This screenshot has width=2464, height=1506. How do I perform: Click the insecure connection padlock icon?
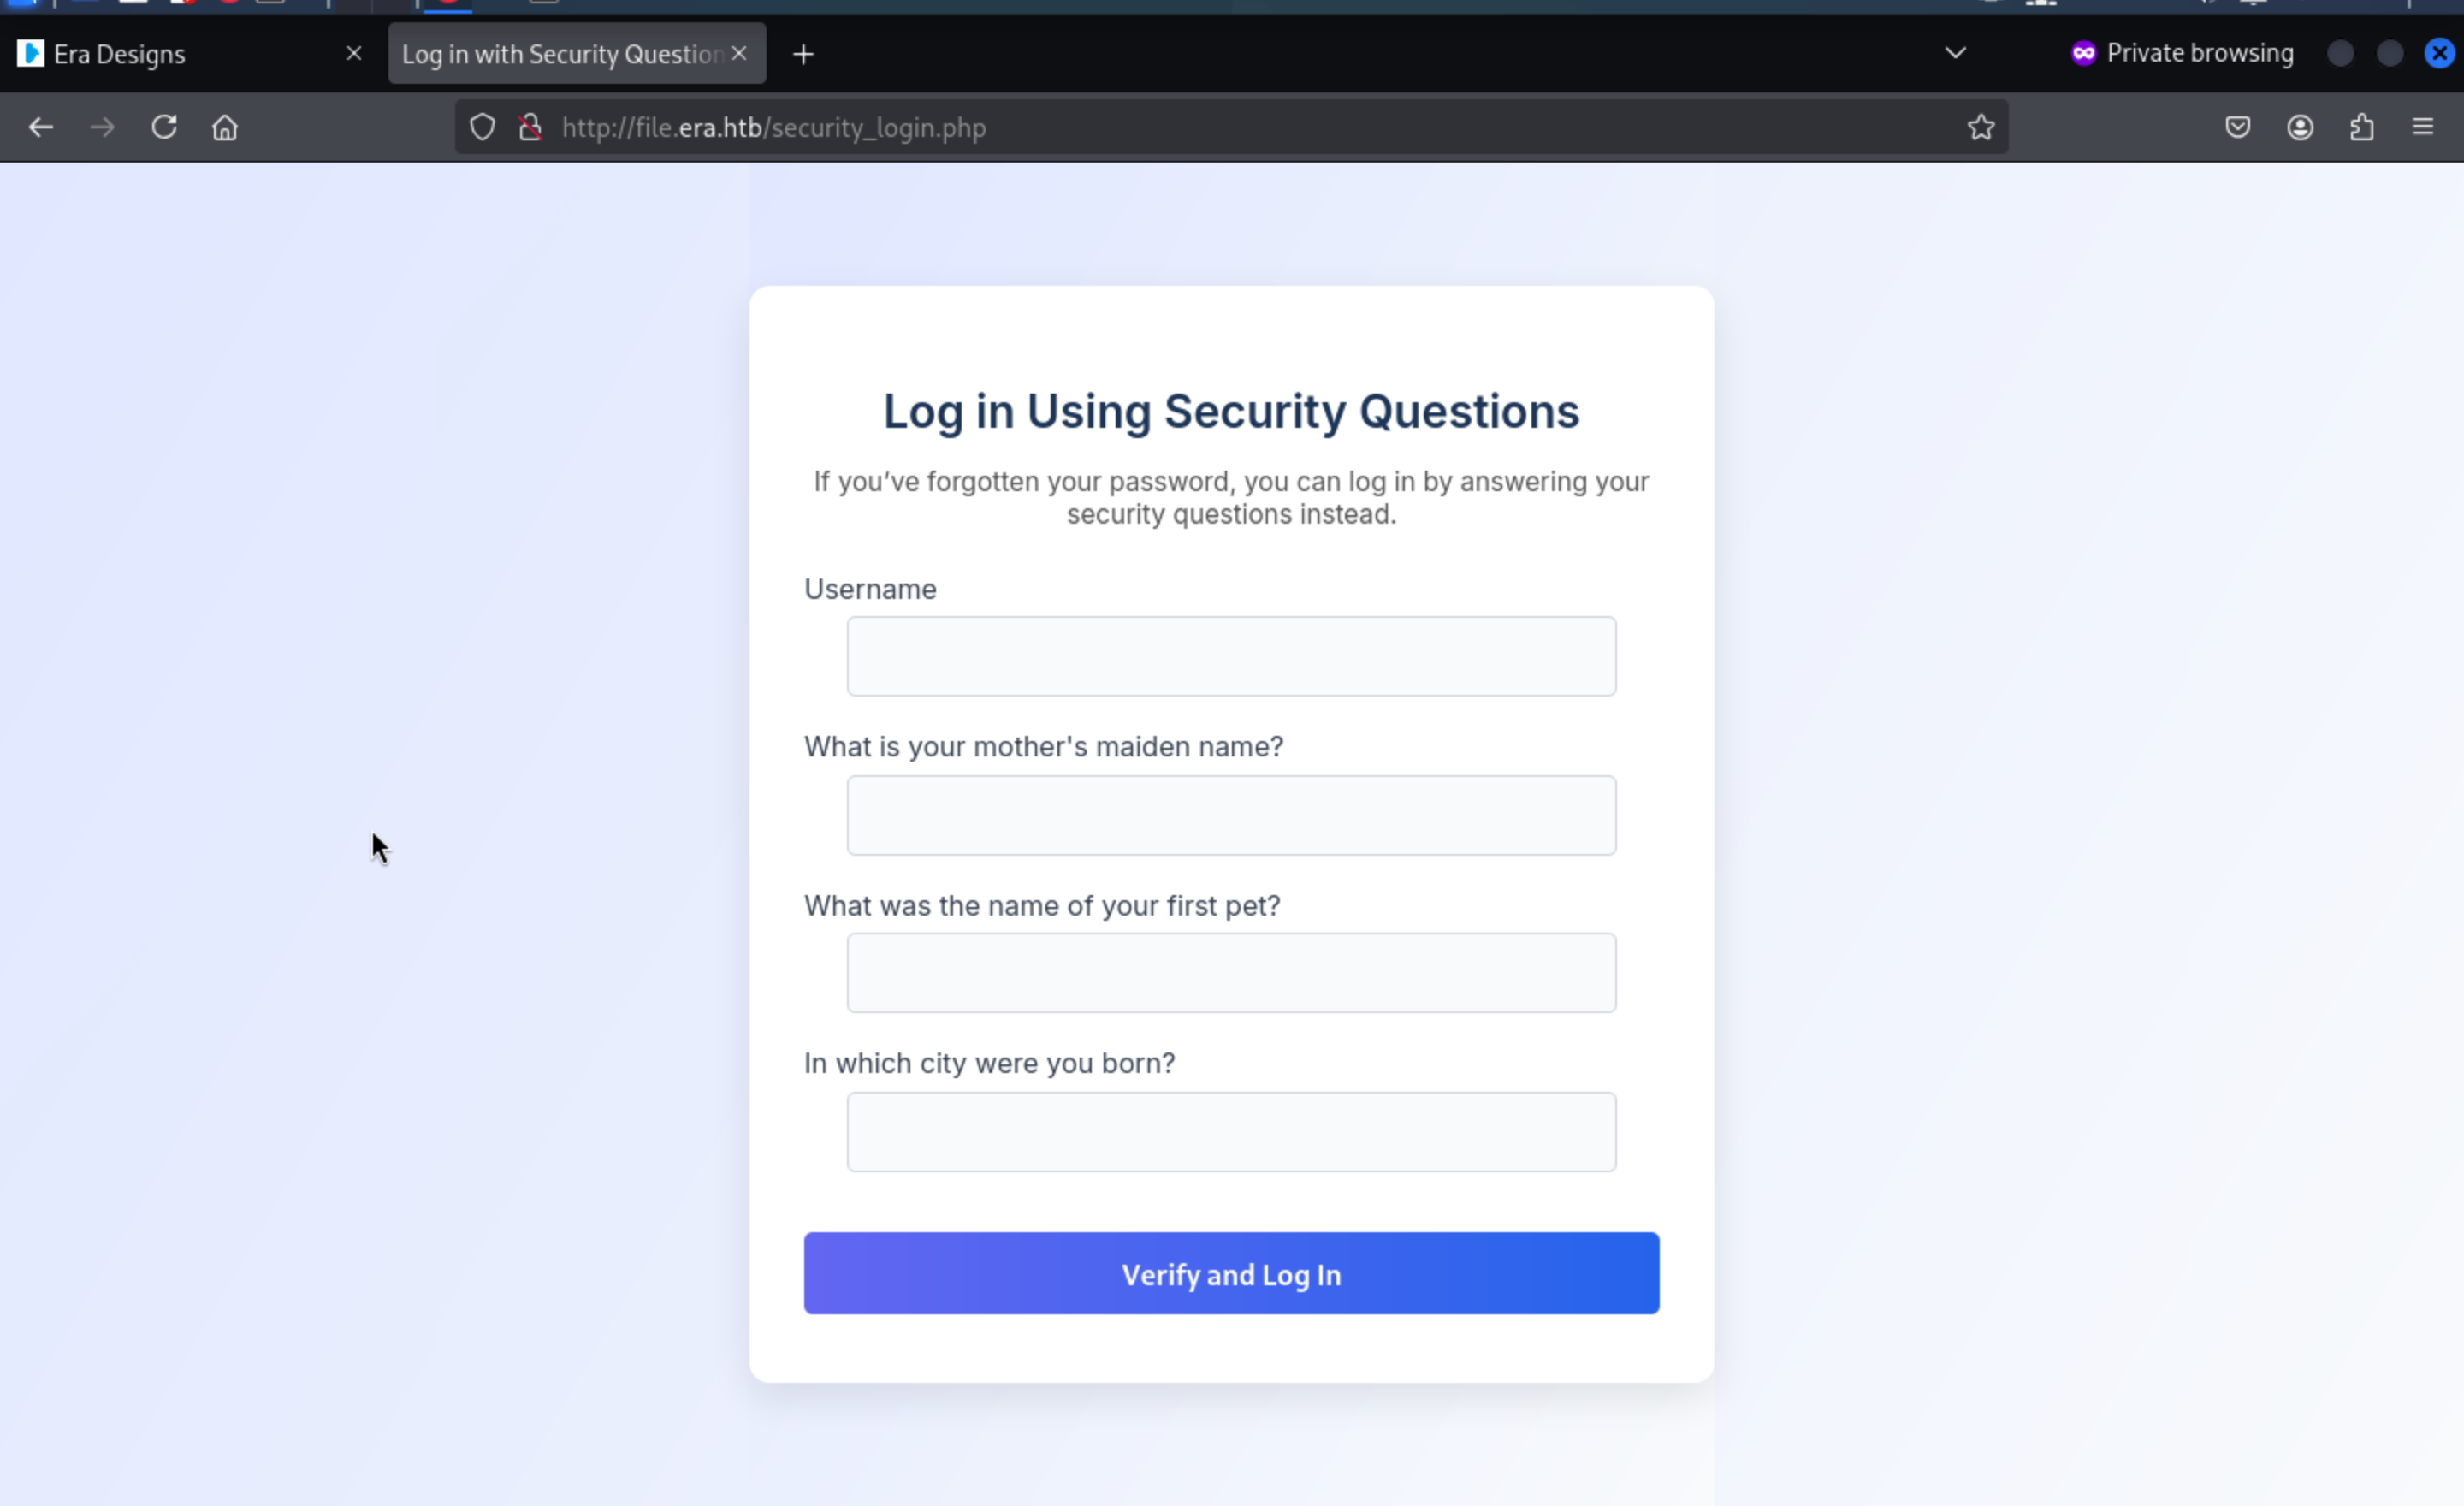point(531,128)
